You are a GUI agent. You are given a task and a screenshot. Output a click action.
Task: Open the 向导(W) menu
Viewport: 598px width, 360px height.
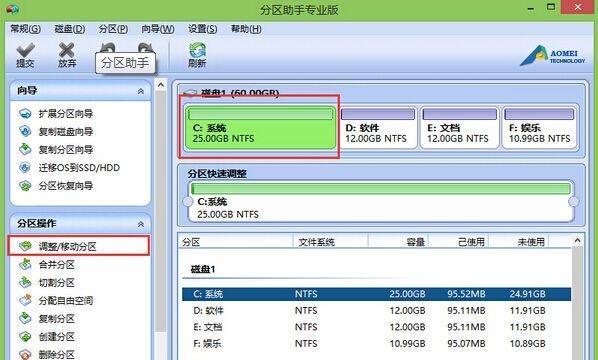point(158,29)
